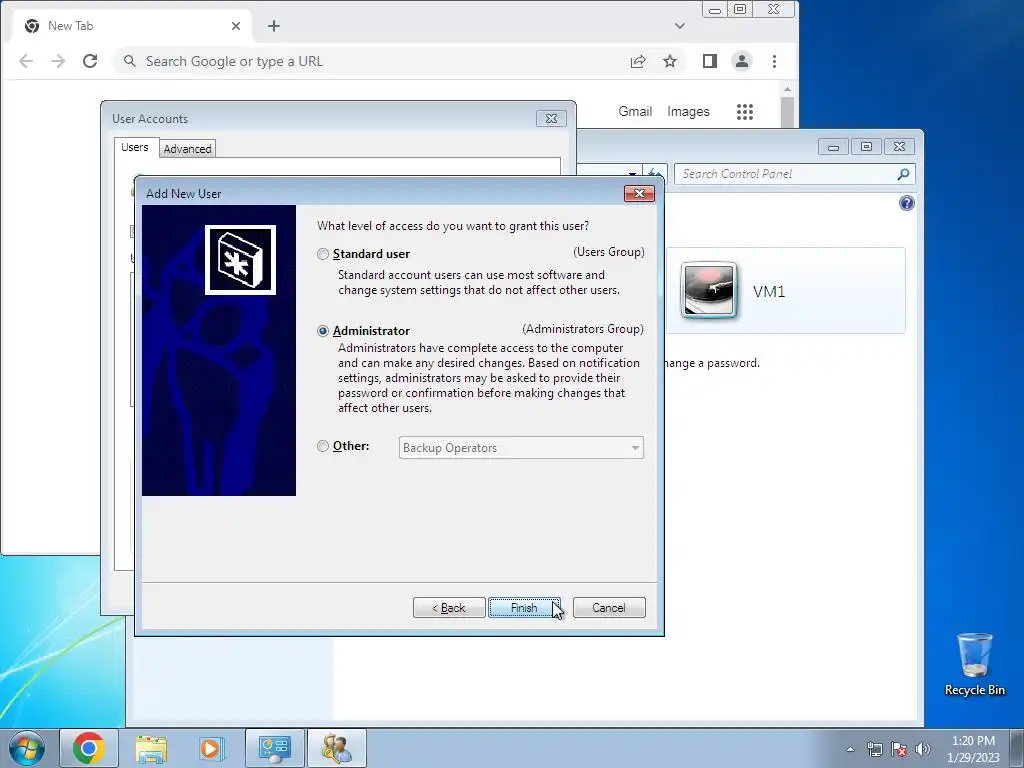Minimize the Control Panel window
The width and height of the screenshot is (1024, 768).
coord(833,147)
